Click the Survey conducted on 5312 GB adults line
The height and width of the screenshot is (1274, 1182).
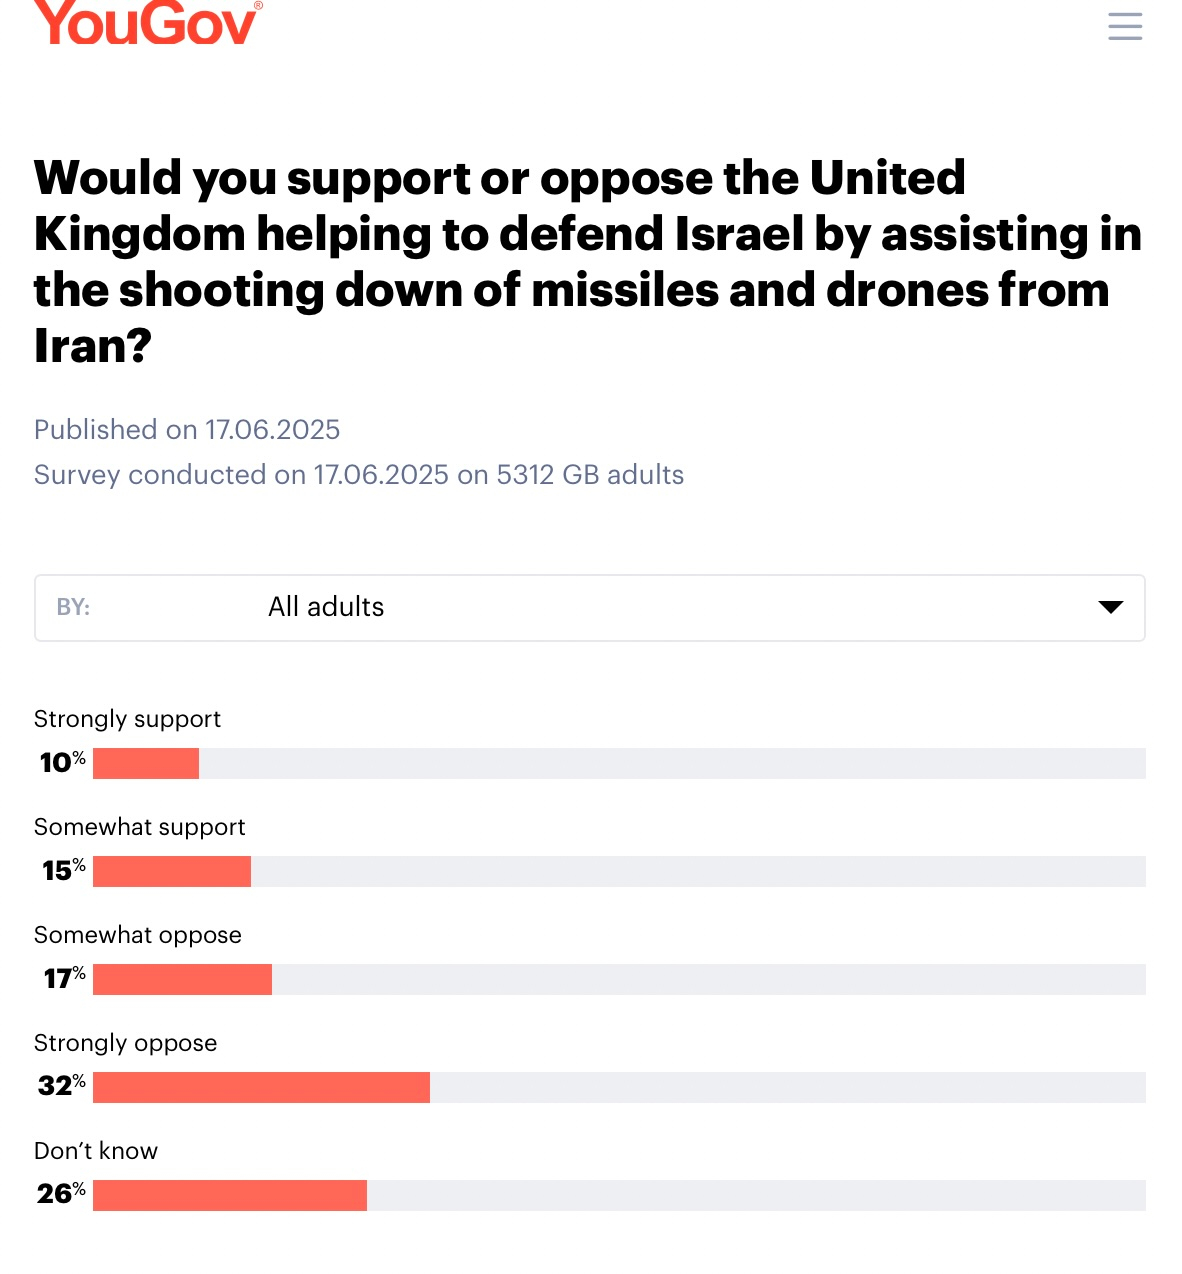point(359,475)
